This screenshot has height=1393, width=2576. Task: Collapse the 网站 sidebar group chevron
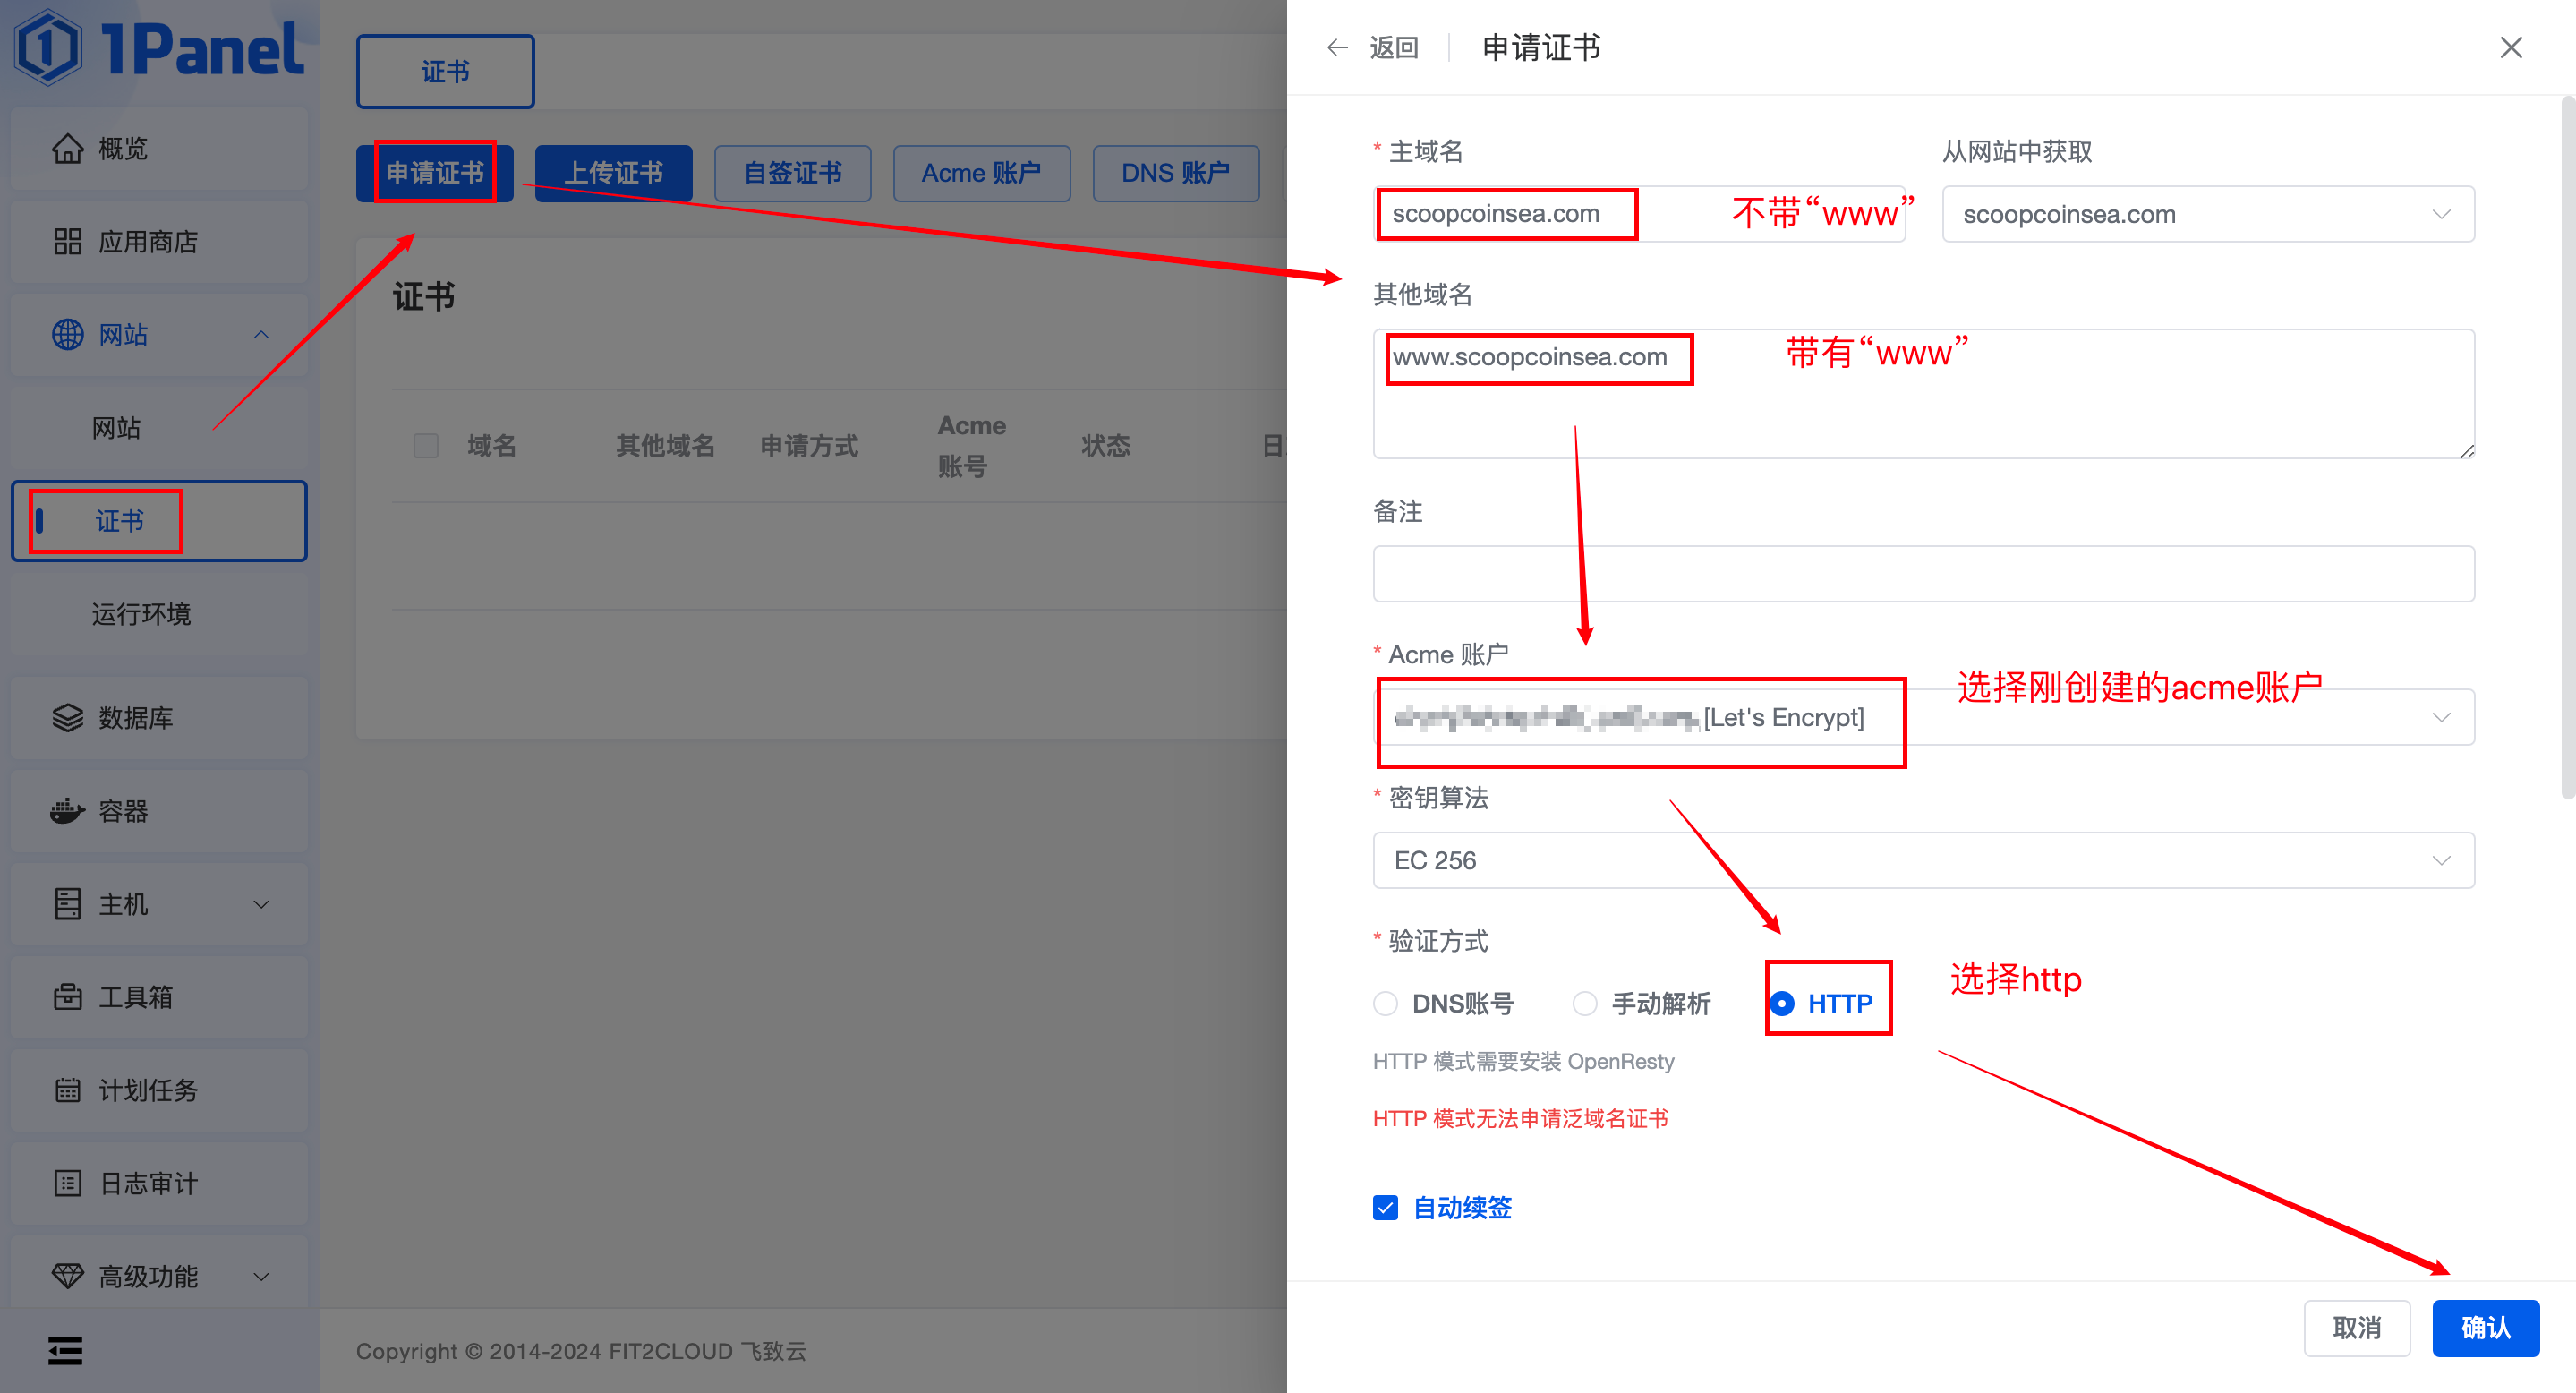pos(261,335)
